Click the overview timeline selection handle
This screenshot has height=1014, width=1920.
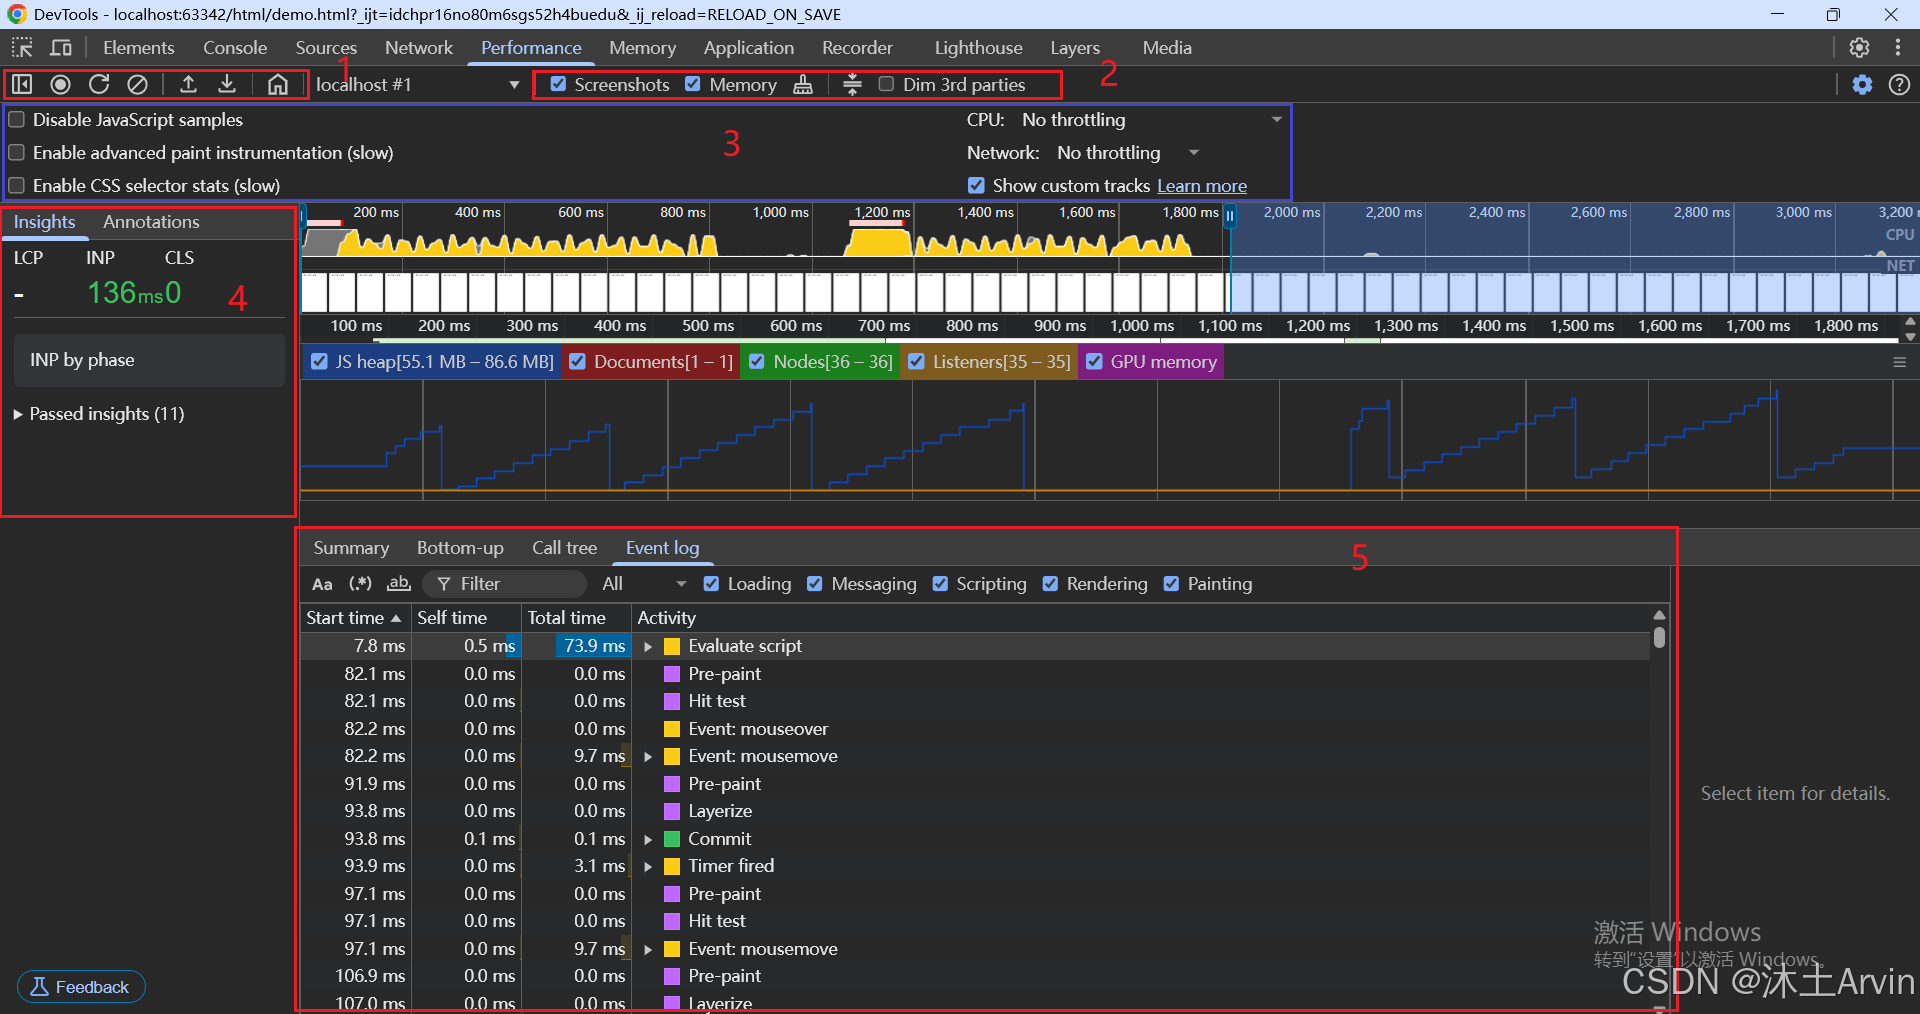point(1230,215)
